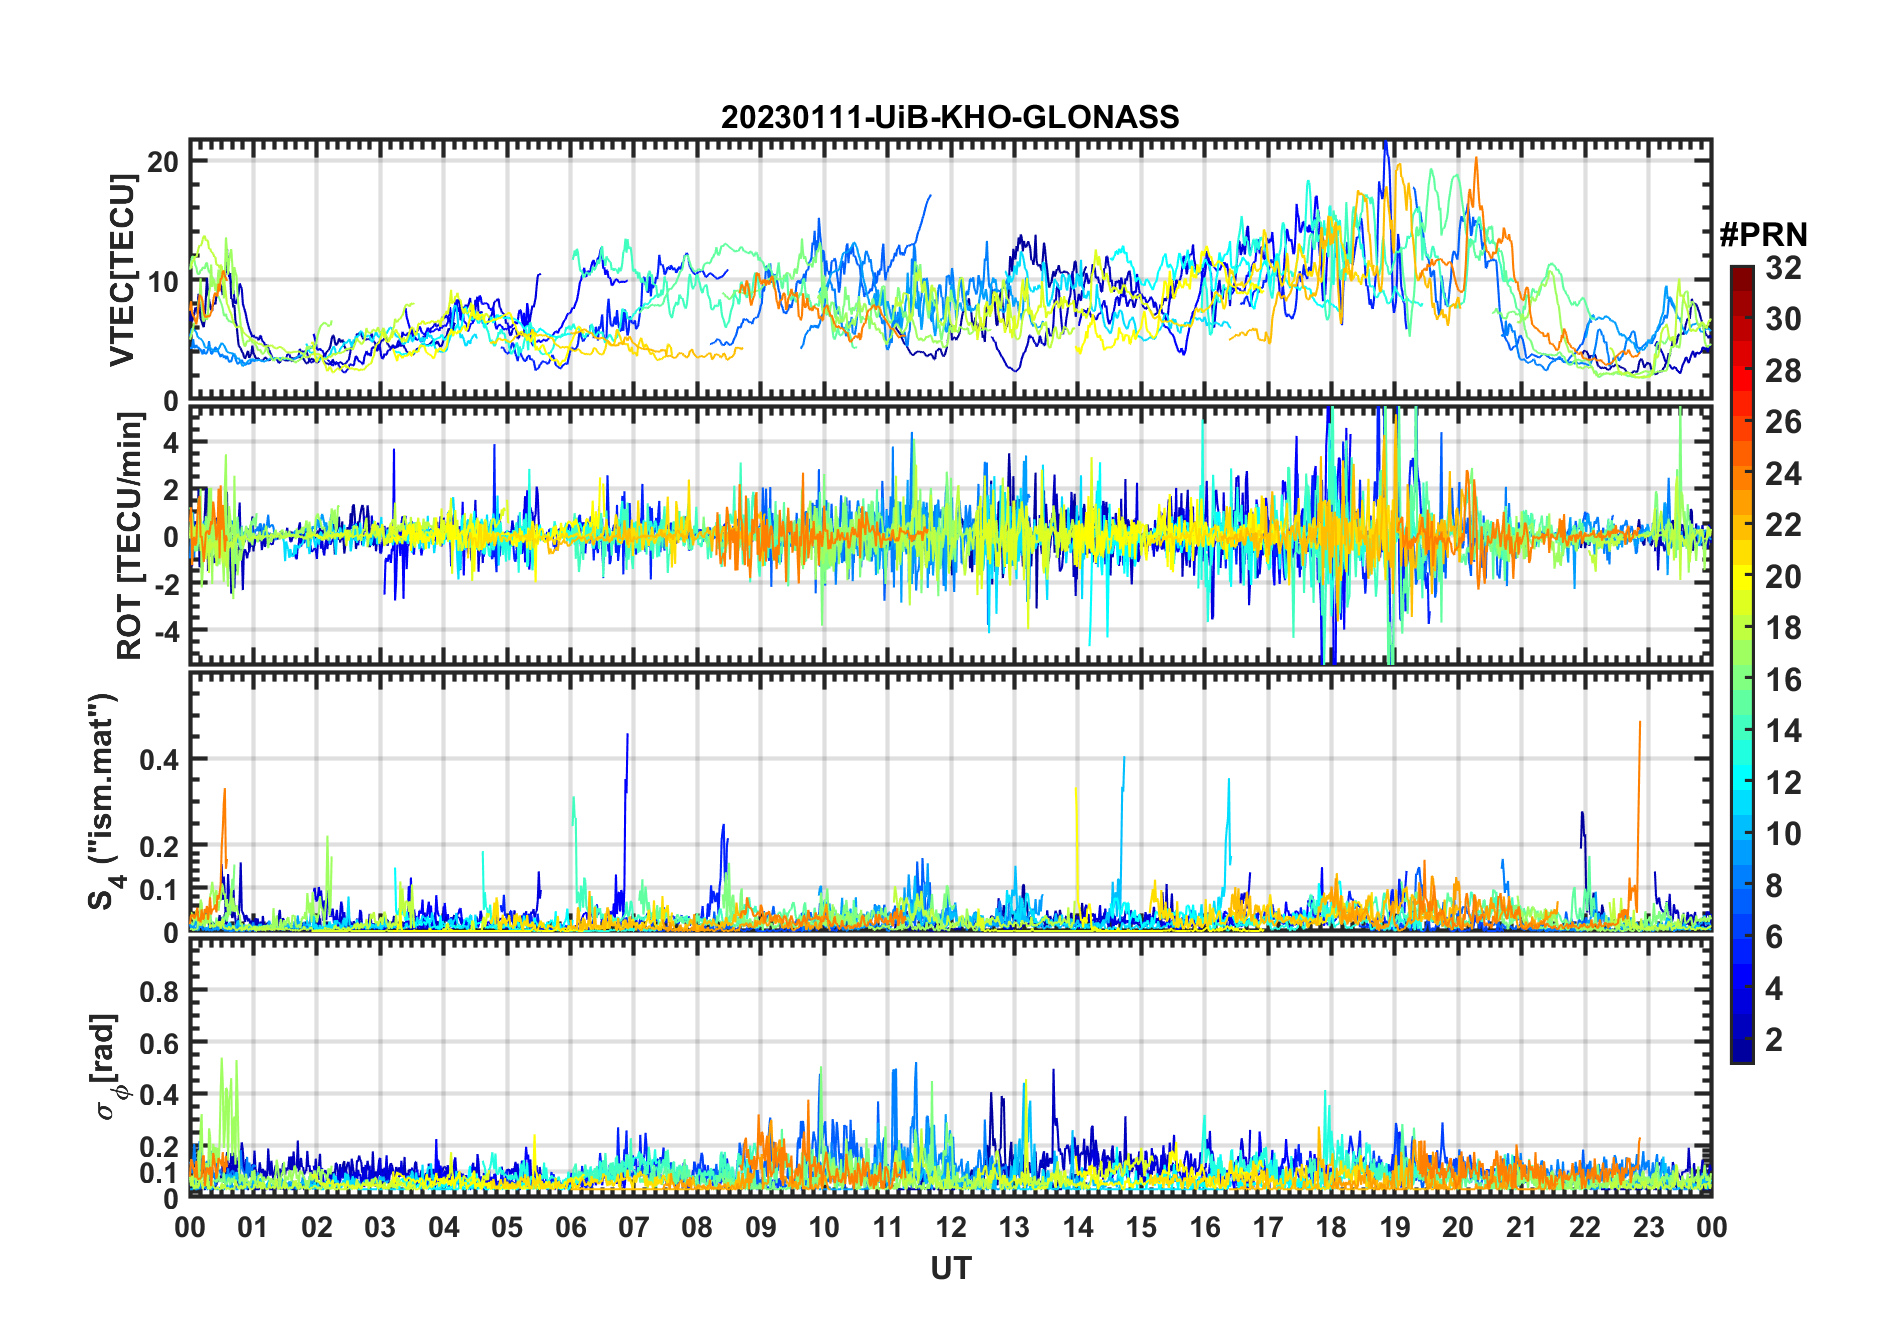Click x-axis hour label "09"
Image resolution: width=1902 pixels, height=1330 pixels.
(x=761, y=1227)
